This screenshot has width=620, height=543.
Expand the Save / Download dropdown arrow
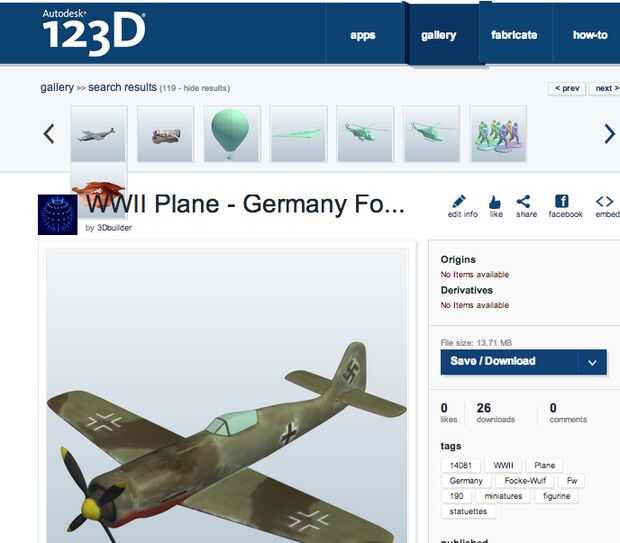click(x=592, y=362)
